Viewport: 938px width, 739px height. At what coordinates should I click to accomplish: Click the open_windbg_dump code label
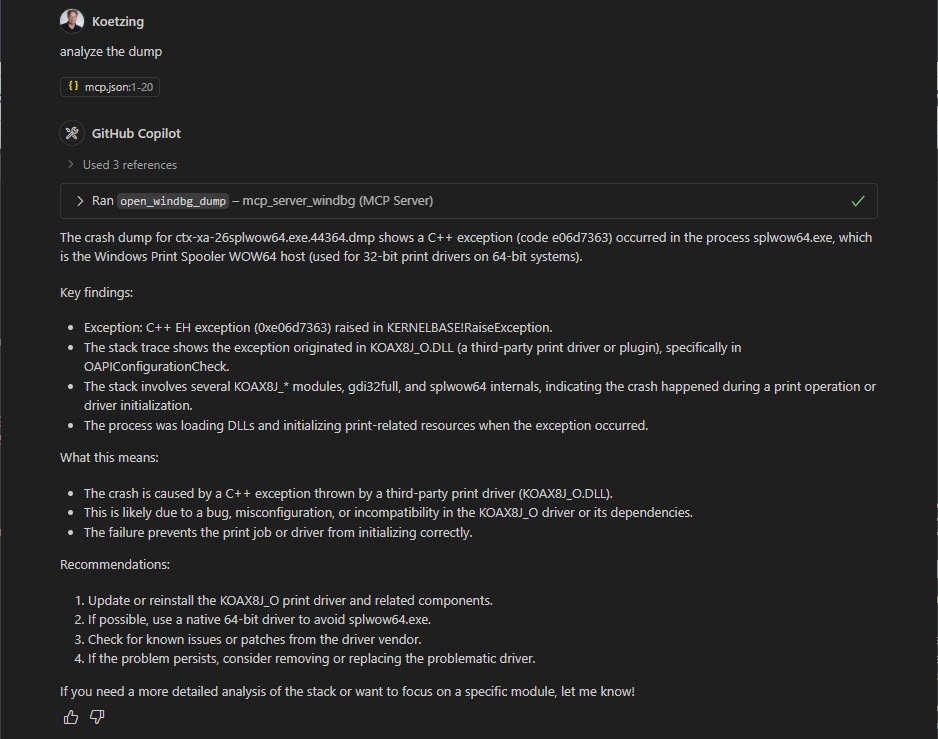pyautogui.click(x=173, y=201)
